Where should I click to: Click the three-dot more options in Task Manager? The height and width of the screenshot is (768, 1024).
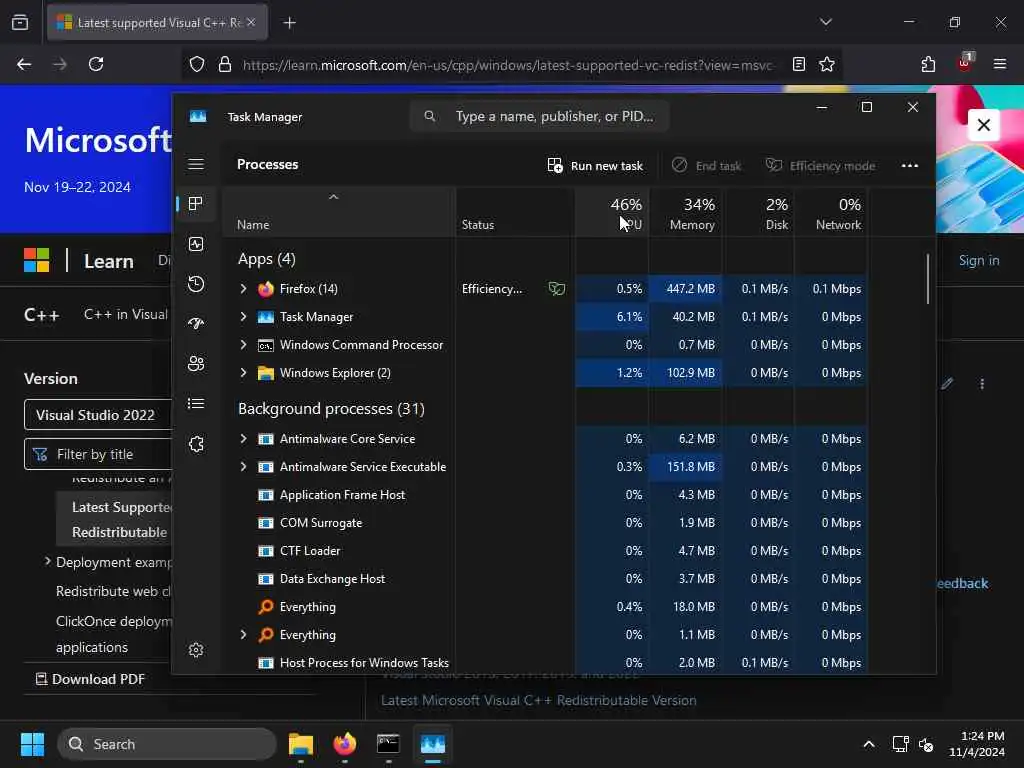[910, 166]
